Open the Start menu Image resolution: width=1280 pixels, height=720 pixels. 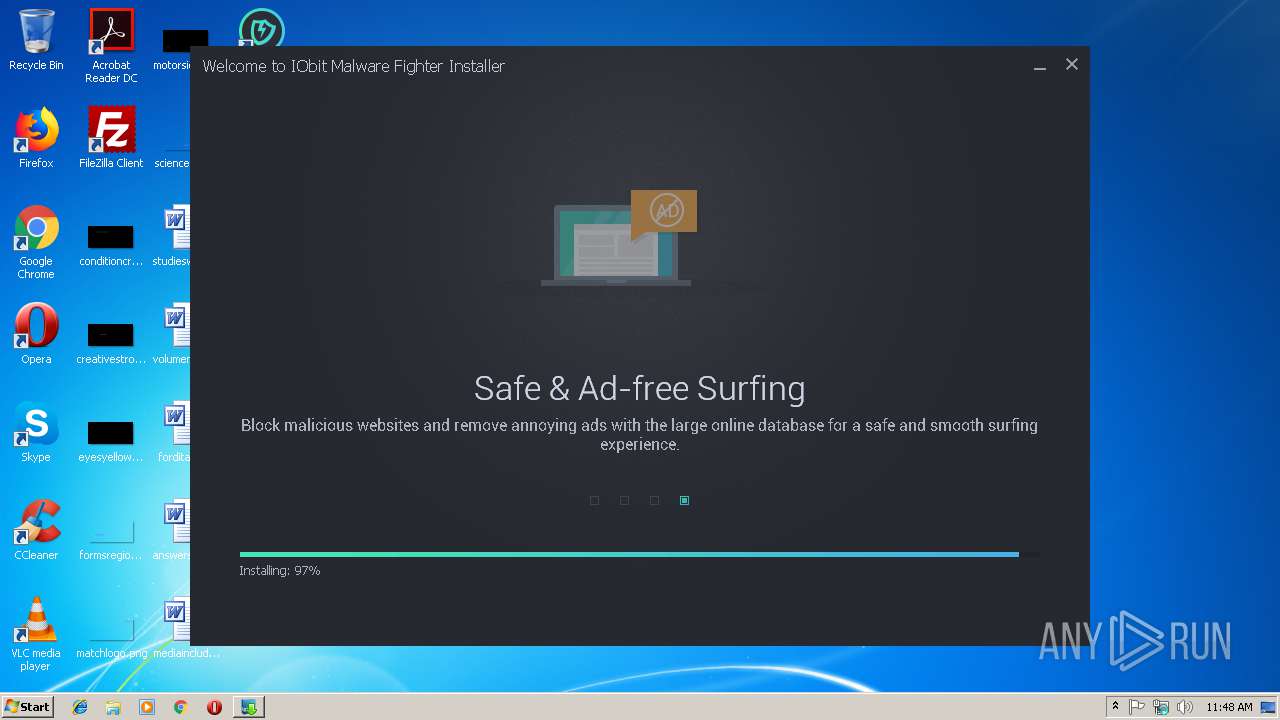click(28, 707)
